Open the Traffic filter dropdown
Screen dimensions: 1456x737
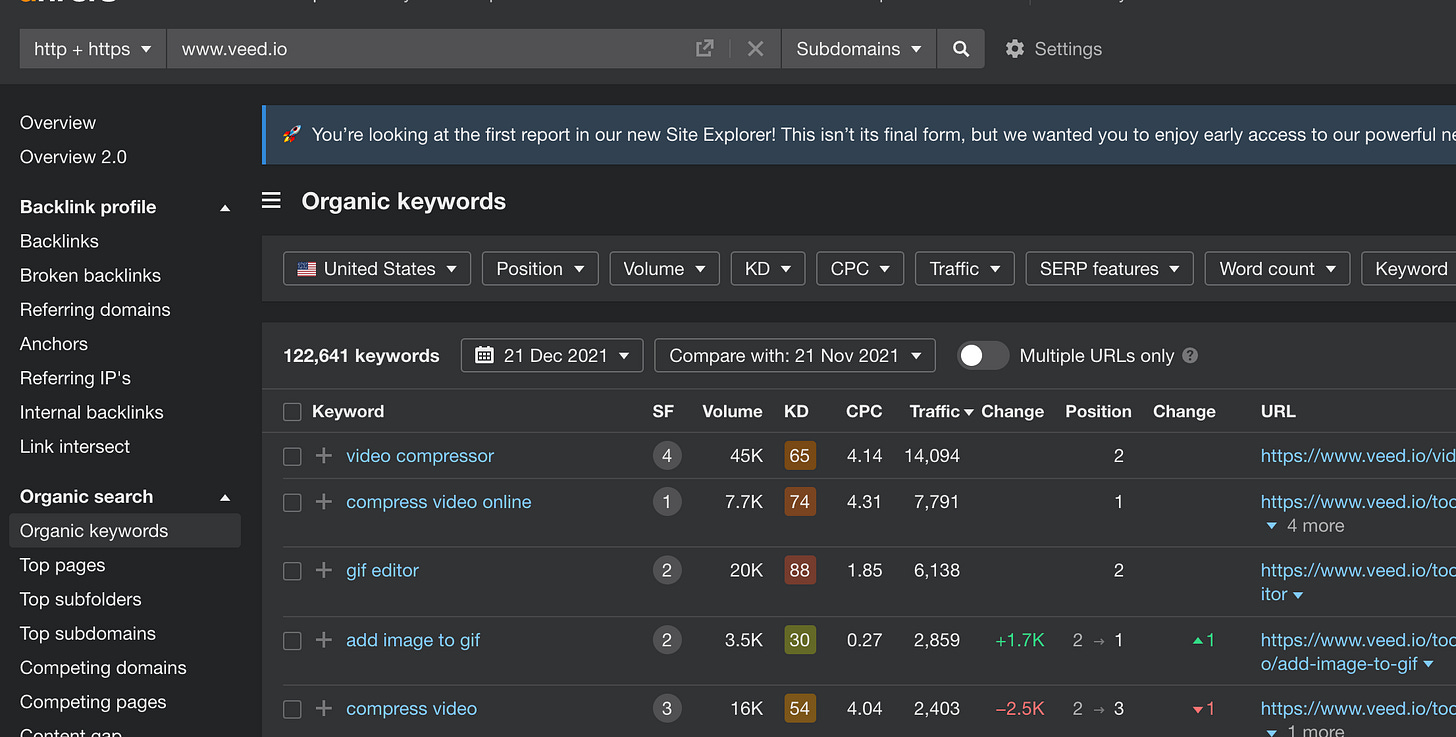pos(965,269)
